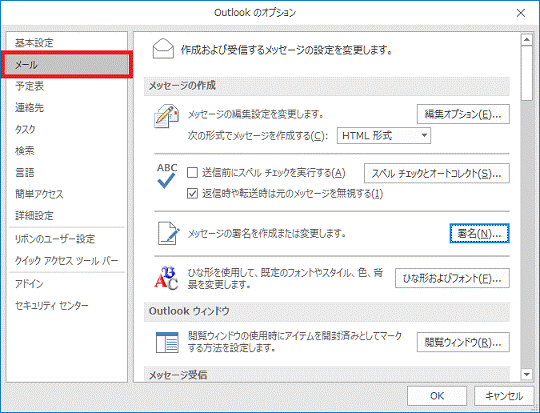Open 予定表 options category
The height and width of the screenshot is (413, 540).
pyautogui.click(x=66, y=86)
